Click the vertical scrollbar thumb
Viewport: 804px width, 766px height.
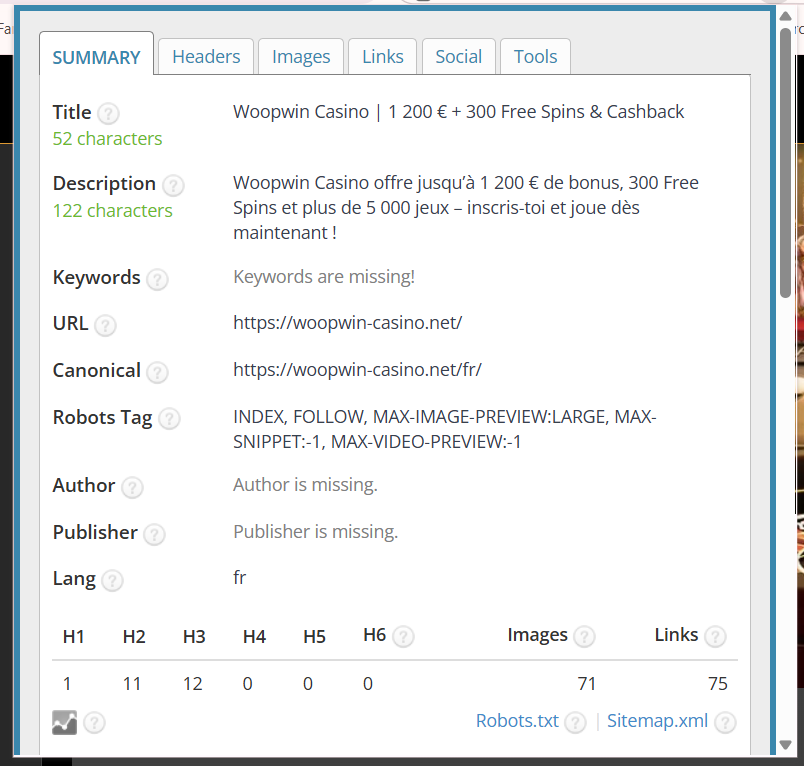click(786, 162)
